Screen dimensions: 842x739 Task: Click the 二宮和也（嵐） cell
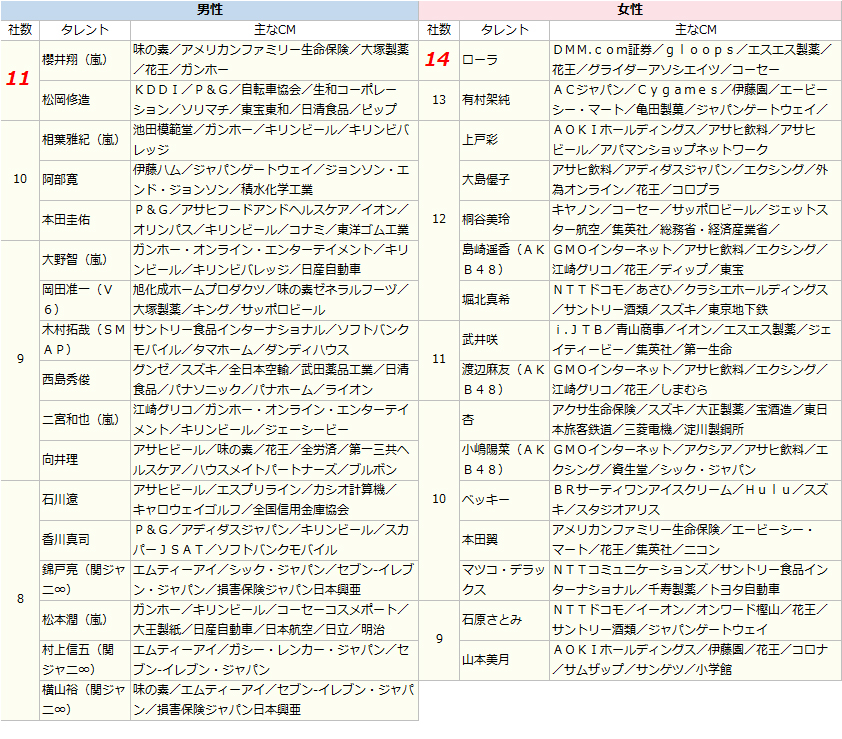click(x=85, y=420)
